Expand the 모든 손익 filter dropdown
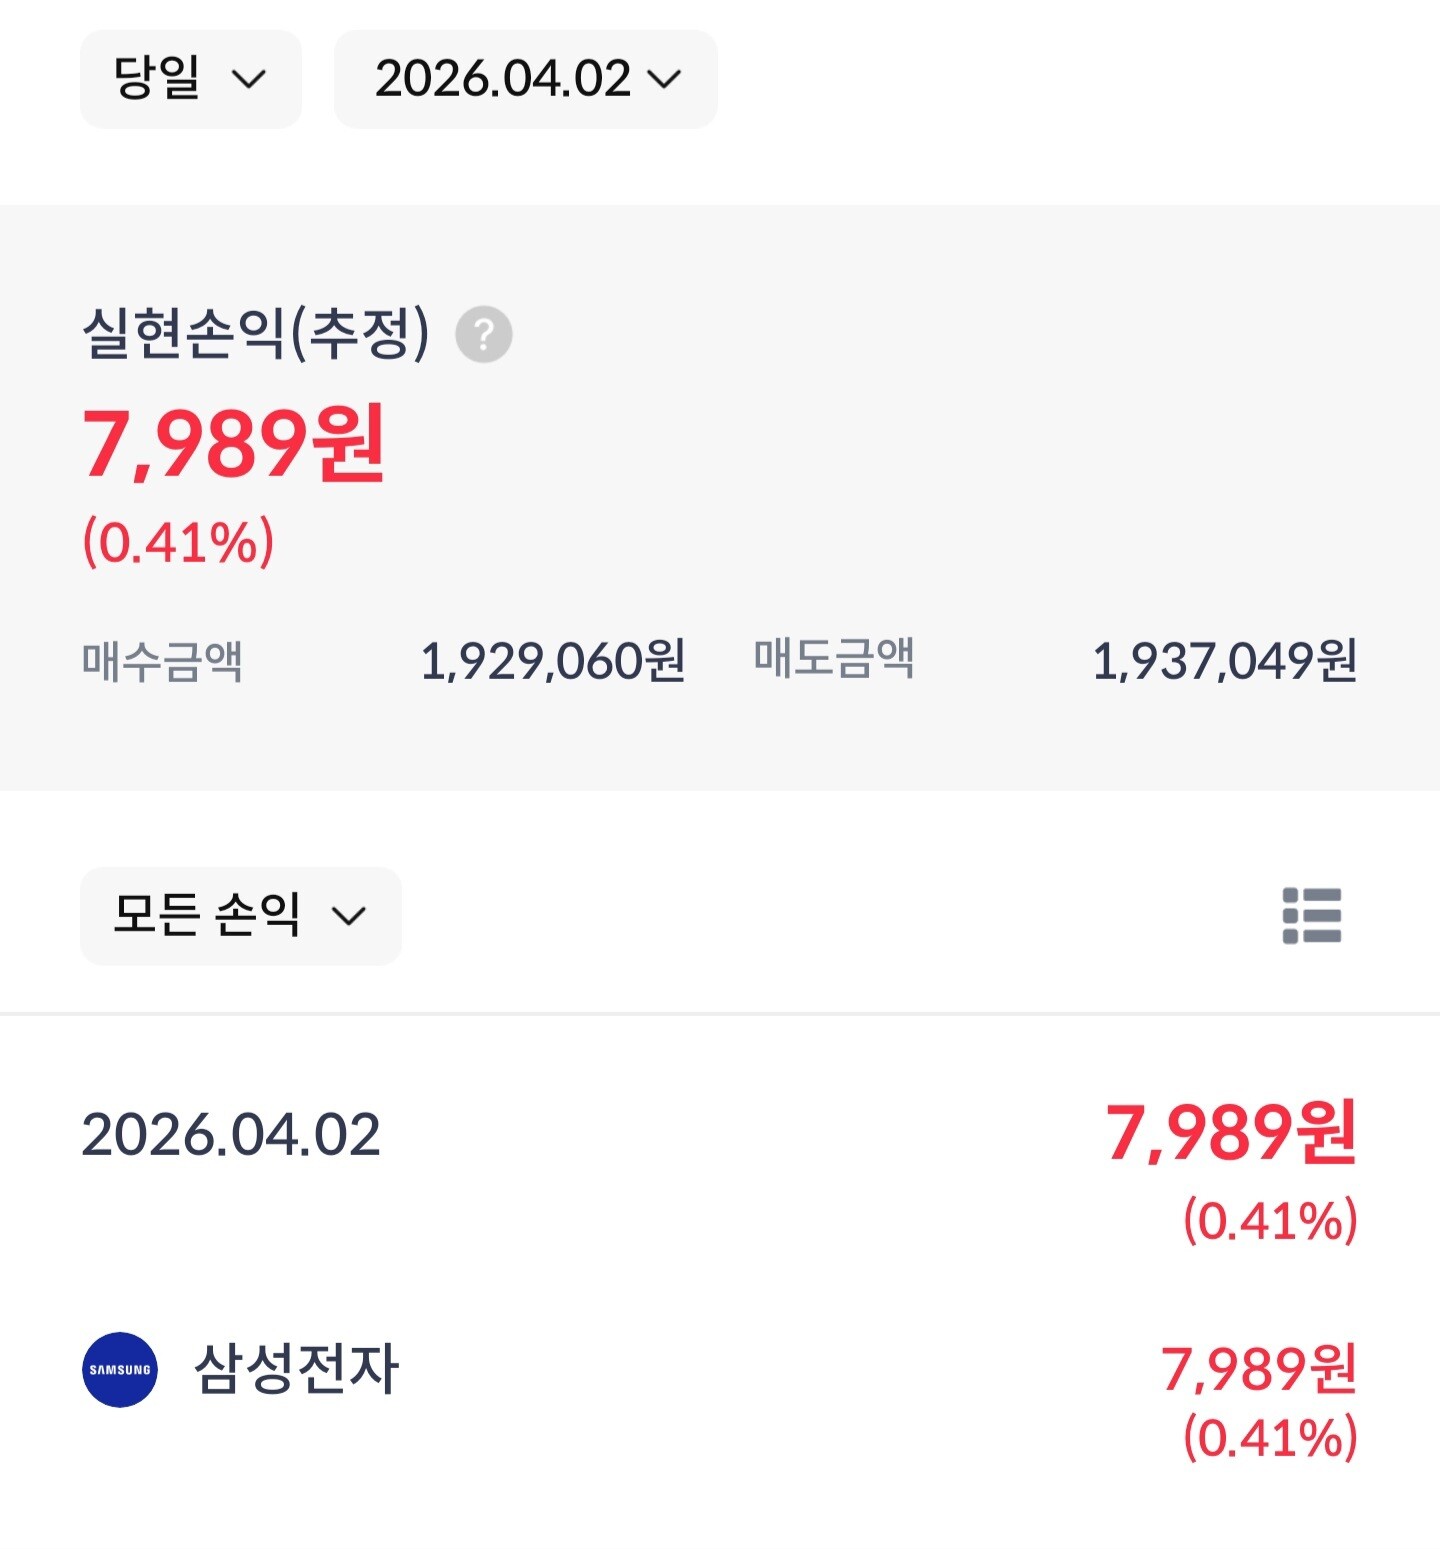1440x1549 pixels. click(x=240, y=915)
